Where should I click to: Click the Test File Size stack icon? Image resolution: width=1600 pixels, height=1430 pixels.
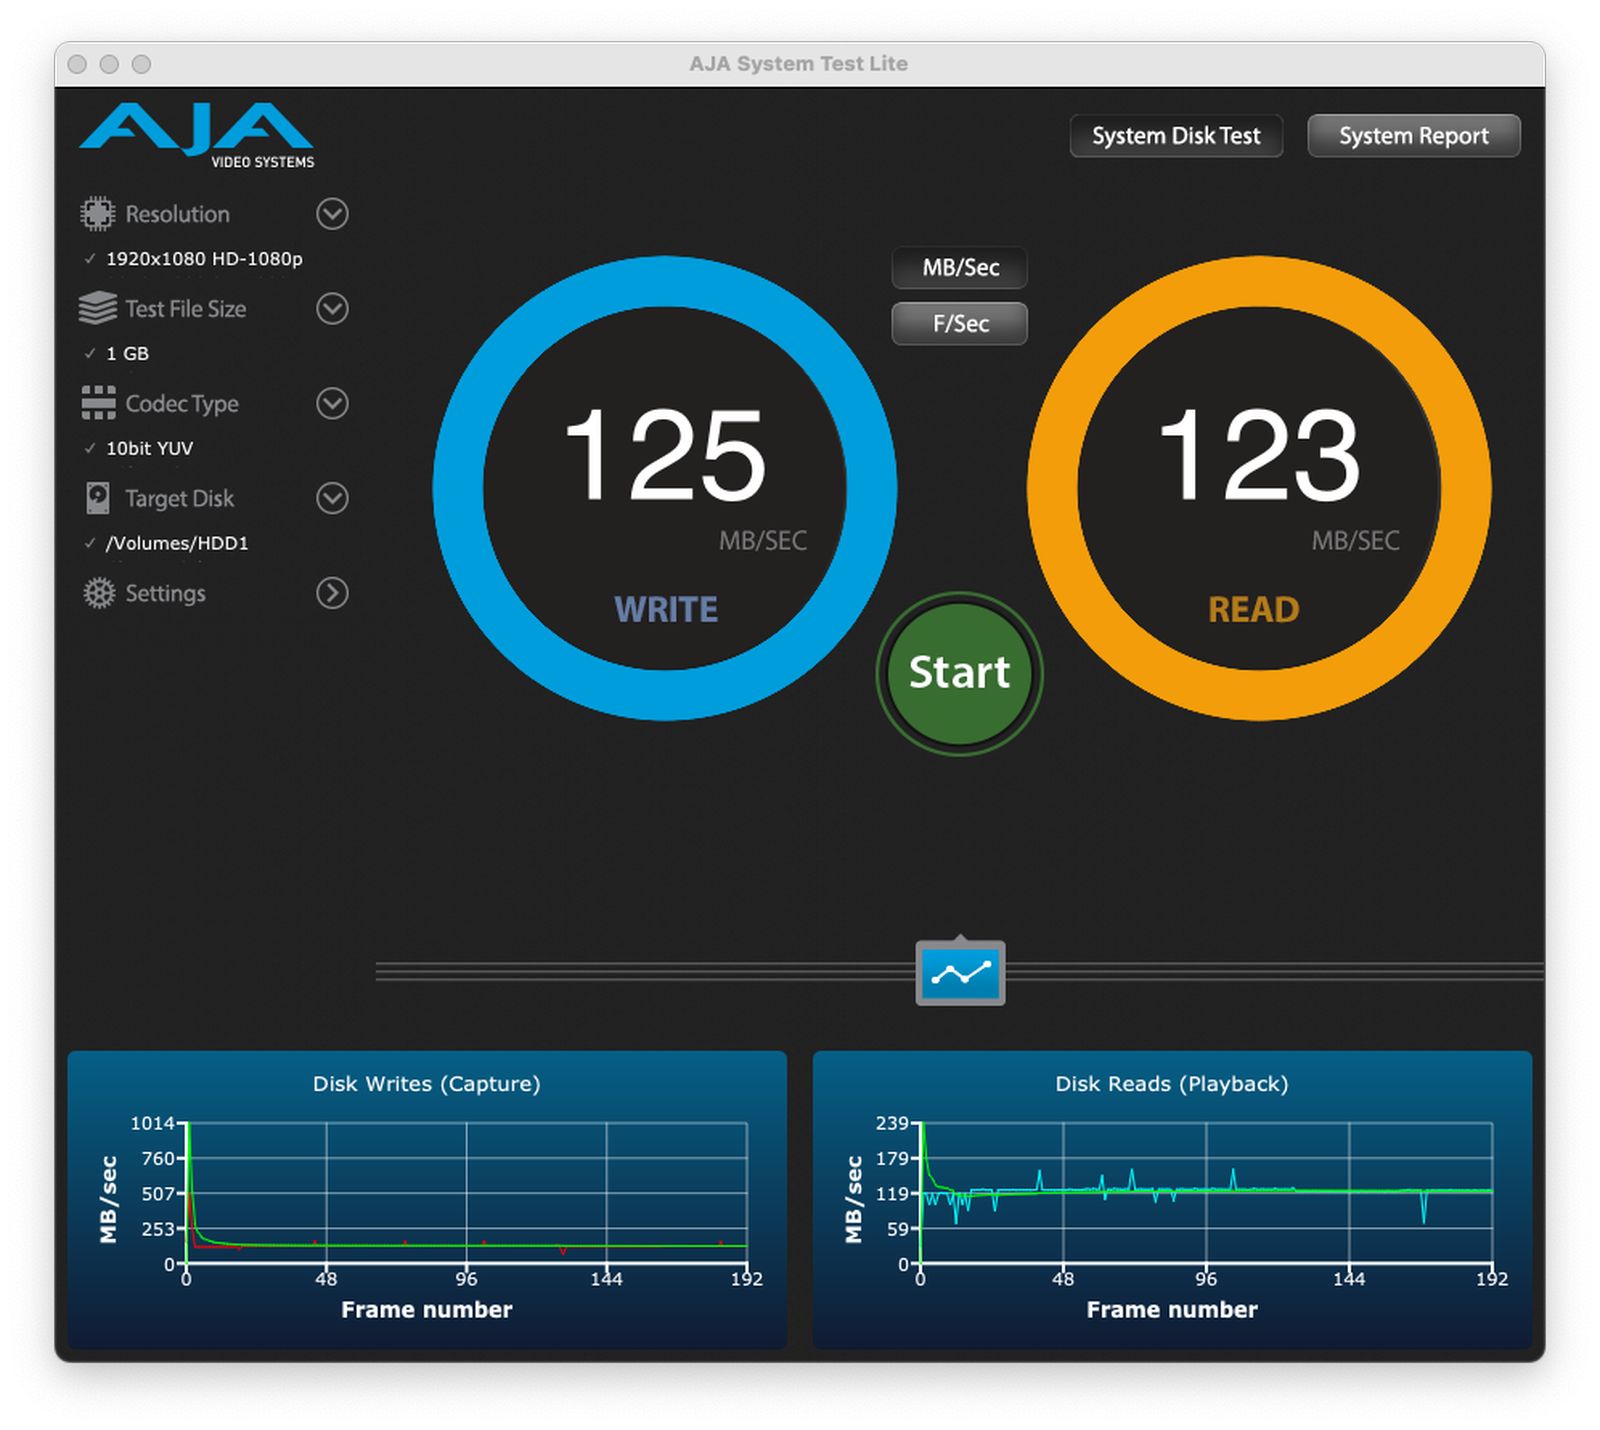pyautogui.click(x=97, y=308)
